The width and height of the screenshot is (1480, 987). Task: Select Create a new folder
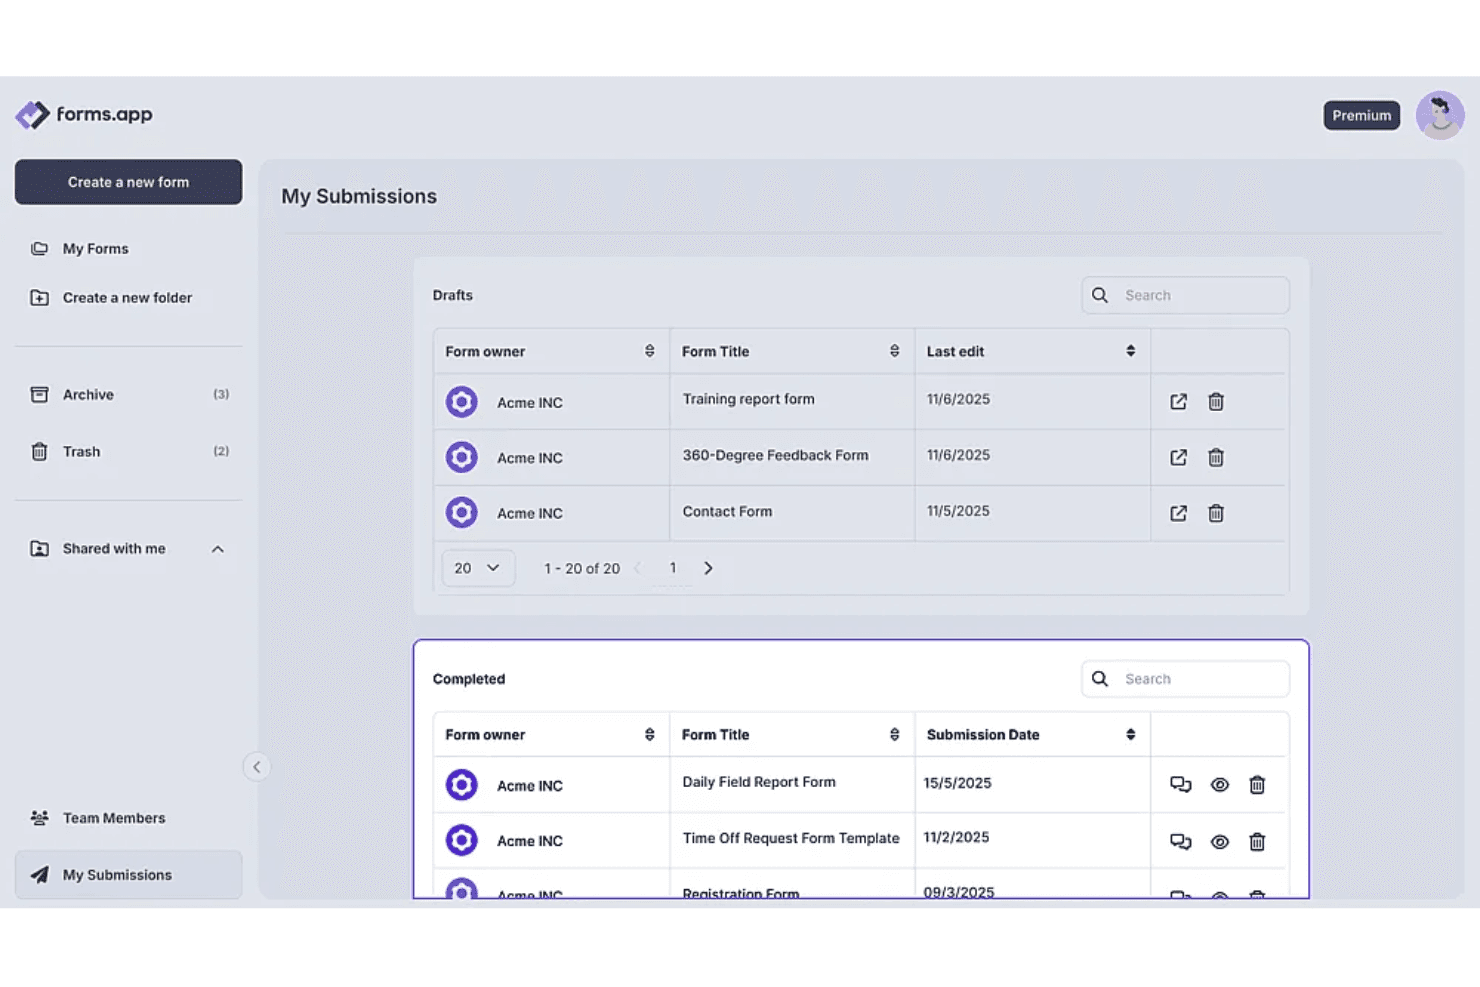pos(127,298)
